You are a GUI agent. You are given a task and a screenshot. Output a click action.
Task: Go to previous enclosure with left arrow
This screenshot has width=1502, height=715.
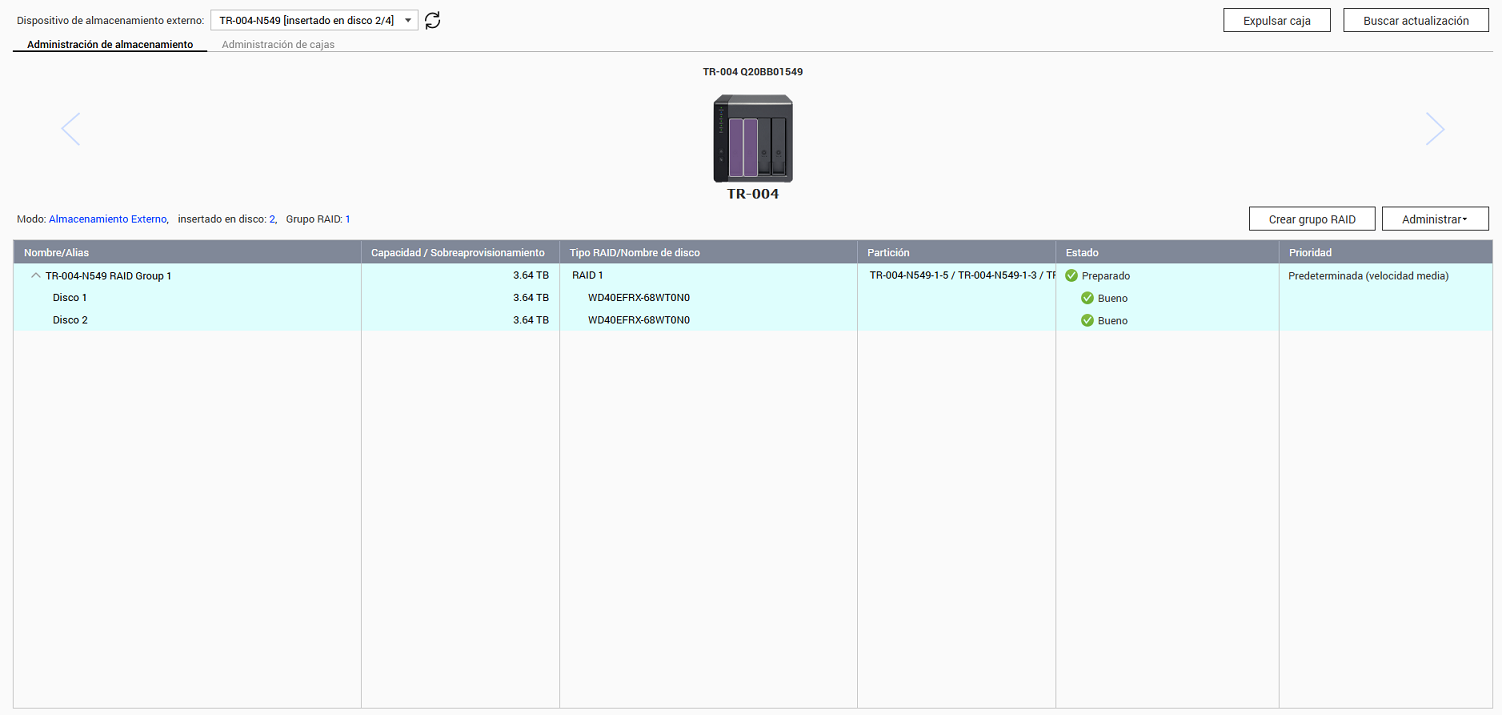[71, 129]
